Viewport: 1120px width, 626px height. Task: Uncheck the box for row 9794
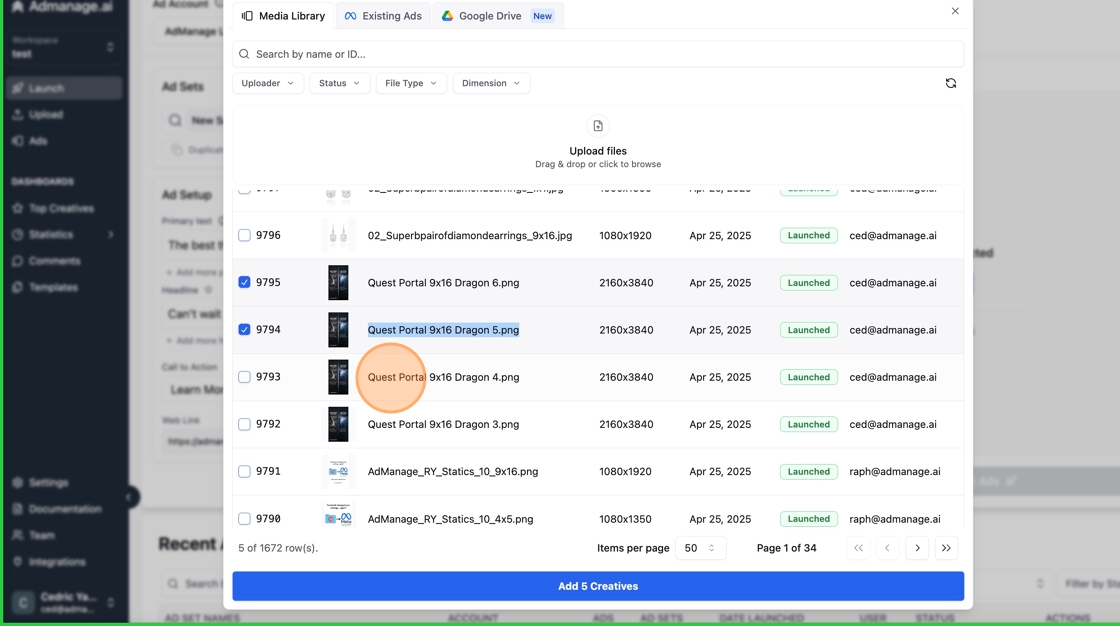(x=244, y=329)
